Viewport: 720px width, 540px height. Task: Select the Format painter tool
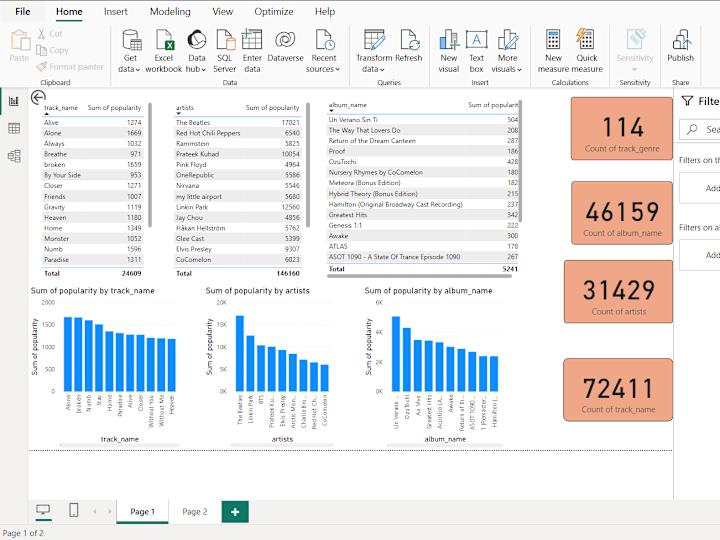(70, 67)
